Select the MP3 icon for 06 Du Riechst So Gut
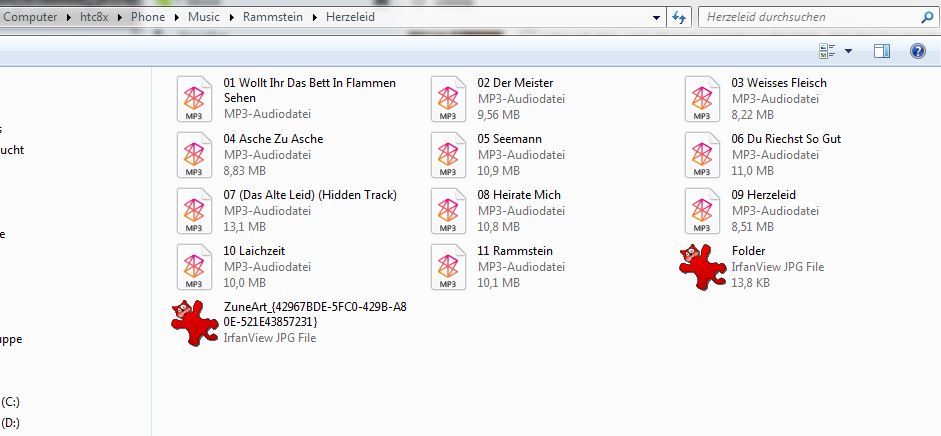 tap(702, 155)
